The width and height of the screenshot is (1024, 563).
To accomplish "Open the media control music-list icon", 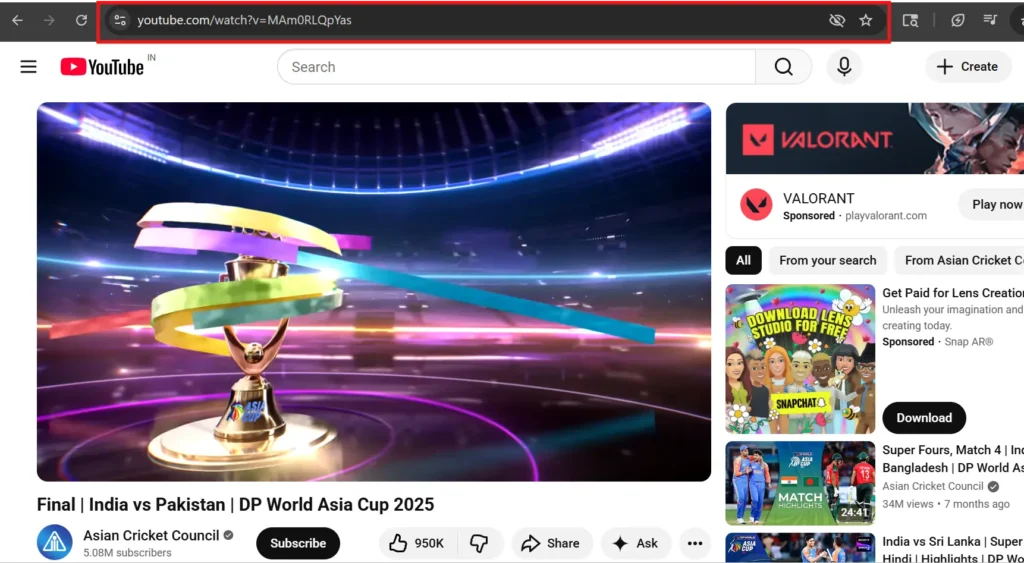I will point(990,20).
